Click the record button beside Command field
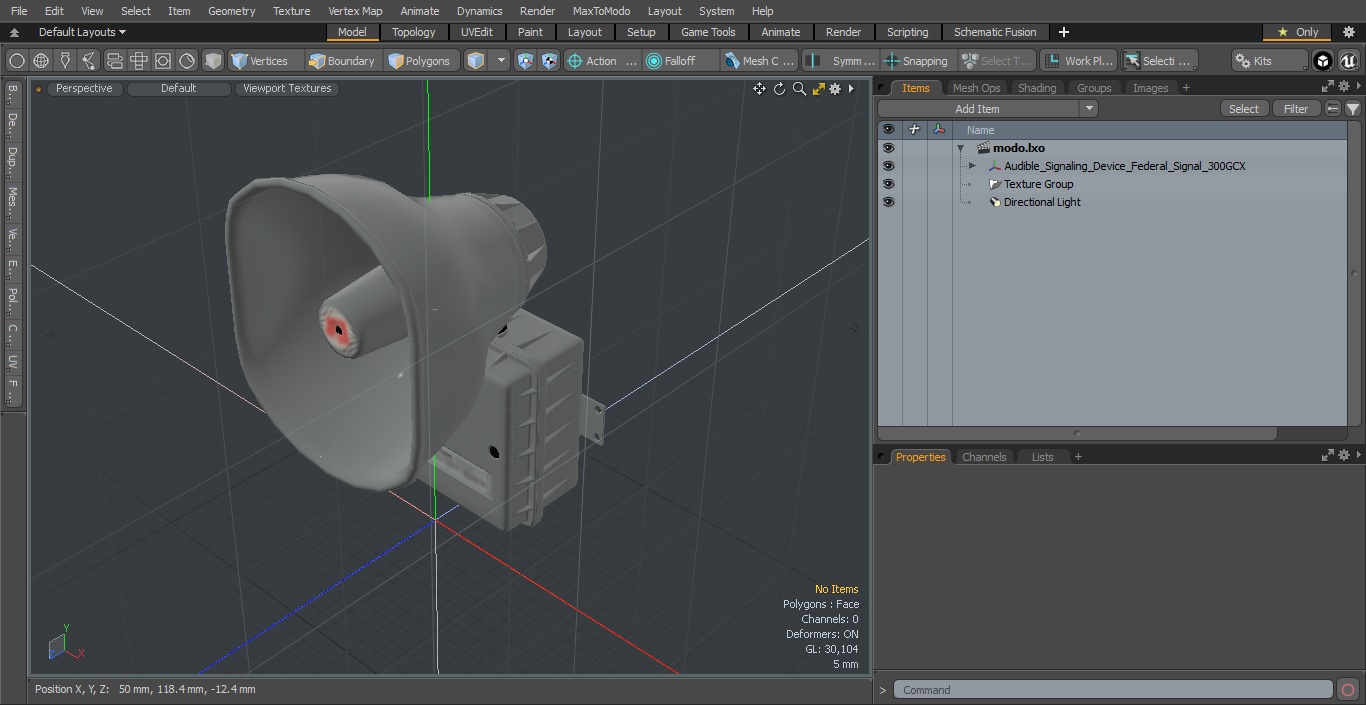 click(x=1348, y=690)
